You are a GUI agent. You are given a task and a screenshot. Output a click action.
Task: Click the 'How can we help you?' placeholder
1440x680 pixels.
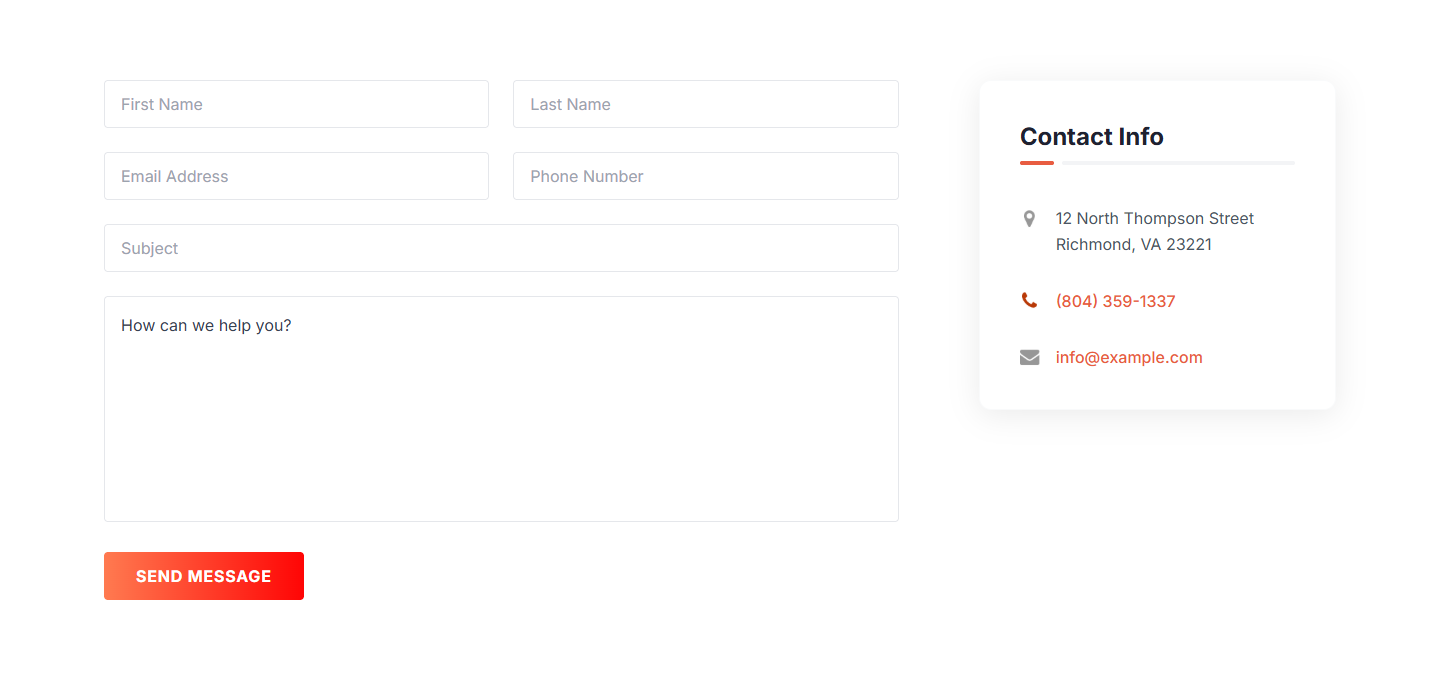pos(206,325)
